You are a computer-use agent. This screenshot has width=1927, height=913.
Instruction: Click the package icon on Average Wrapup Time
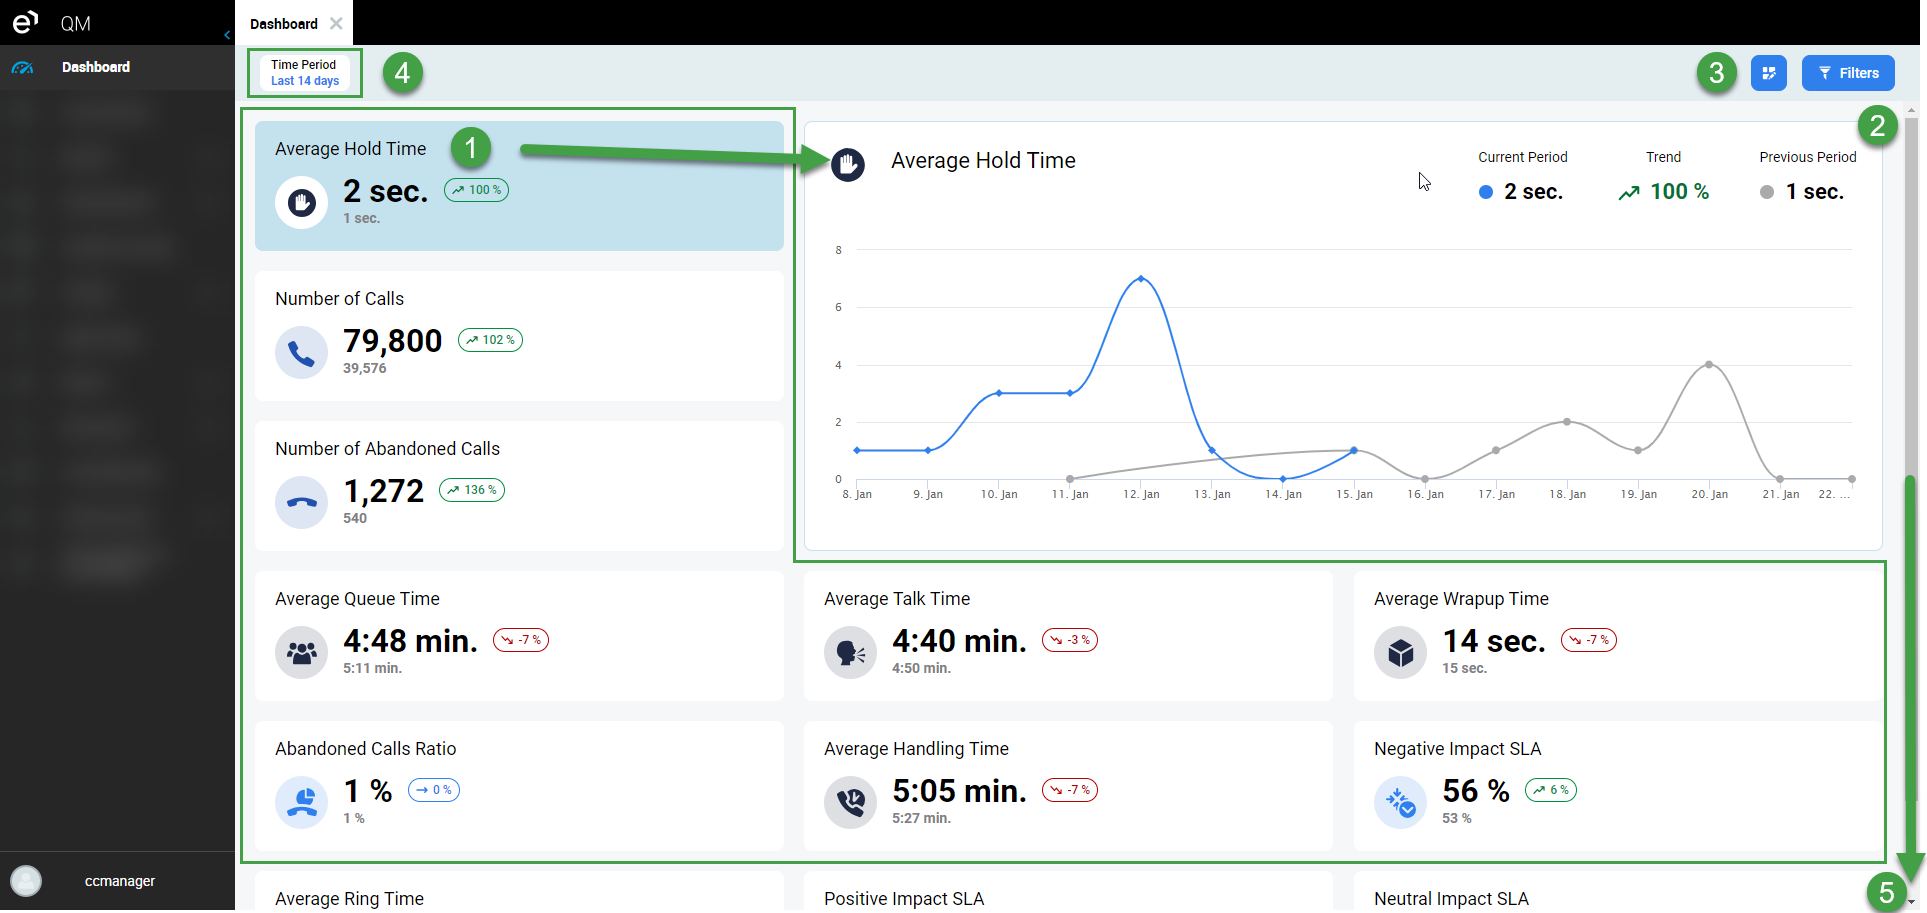pos(1400,652)
